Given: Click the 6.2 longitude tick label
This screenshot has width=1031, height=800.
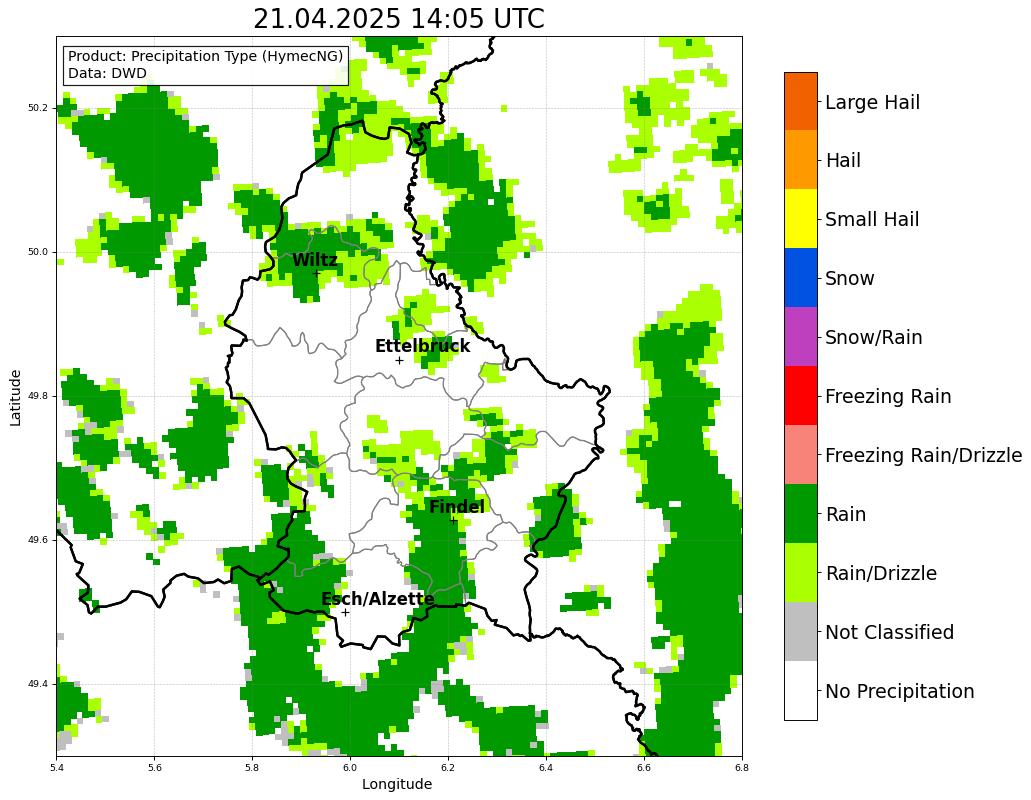Looking at the screenshot, I should pyautogui.click(x=448, y=767).
